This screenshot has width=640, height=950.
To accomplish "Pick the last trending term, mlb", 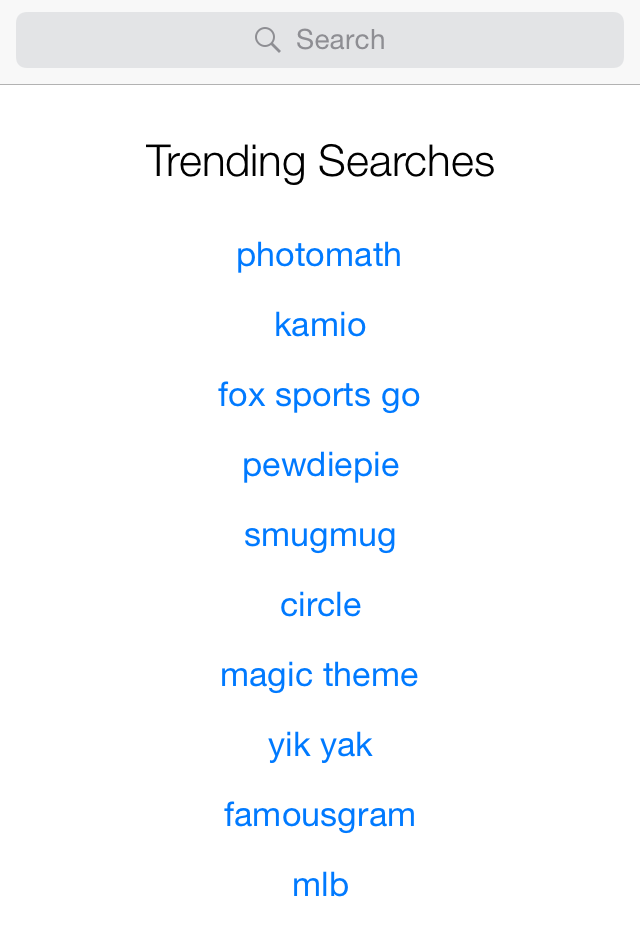I will click(320, 885).
